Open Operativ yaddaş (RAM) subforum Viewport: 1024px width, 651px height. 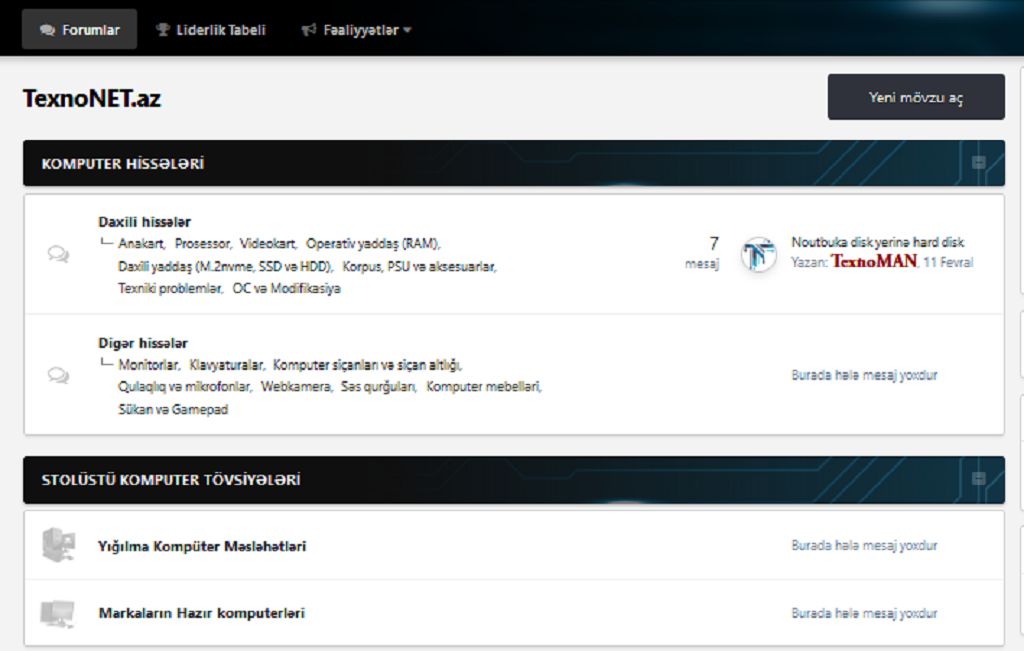(x=373, y=244)
